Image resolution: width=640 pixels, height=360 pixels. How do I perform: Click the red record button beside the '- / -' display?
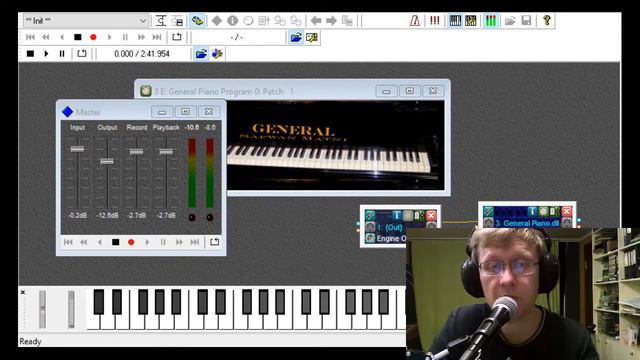[93, 37]
